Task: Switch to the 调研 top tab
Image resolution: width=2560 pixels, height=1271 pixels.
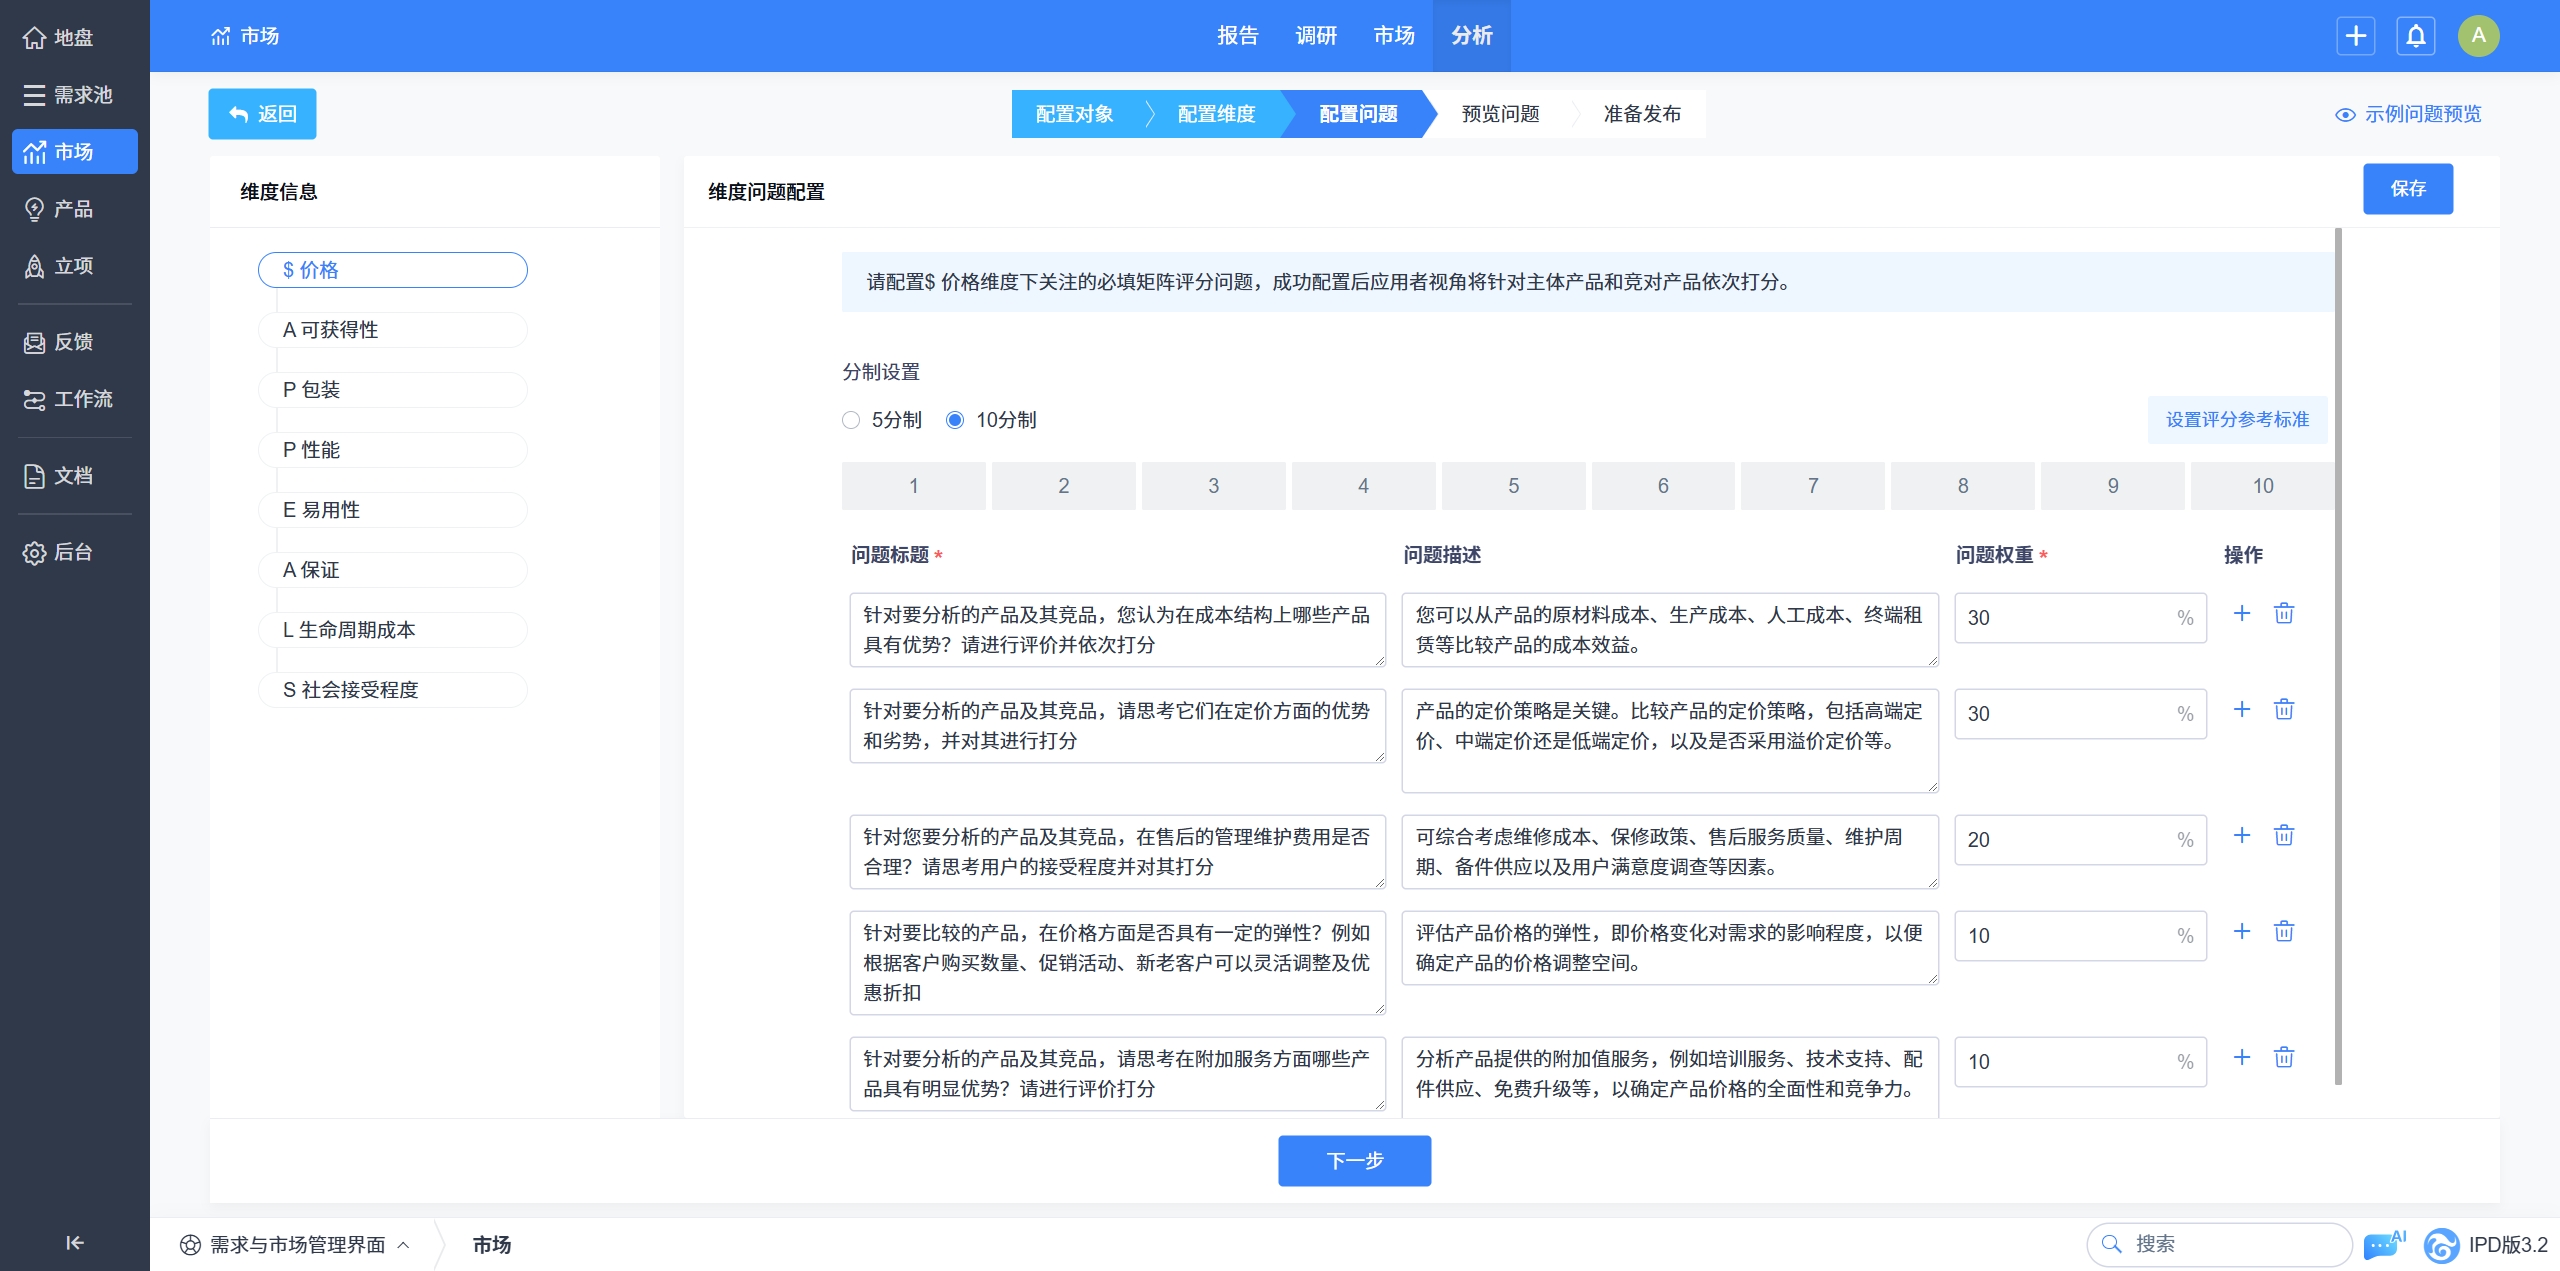Action: coord(1315,36)
